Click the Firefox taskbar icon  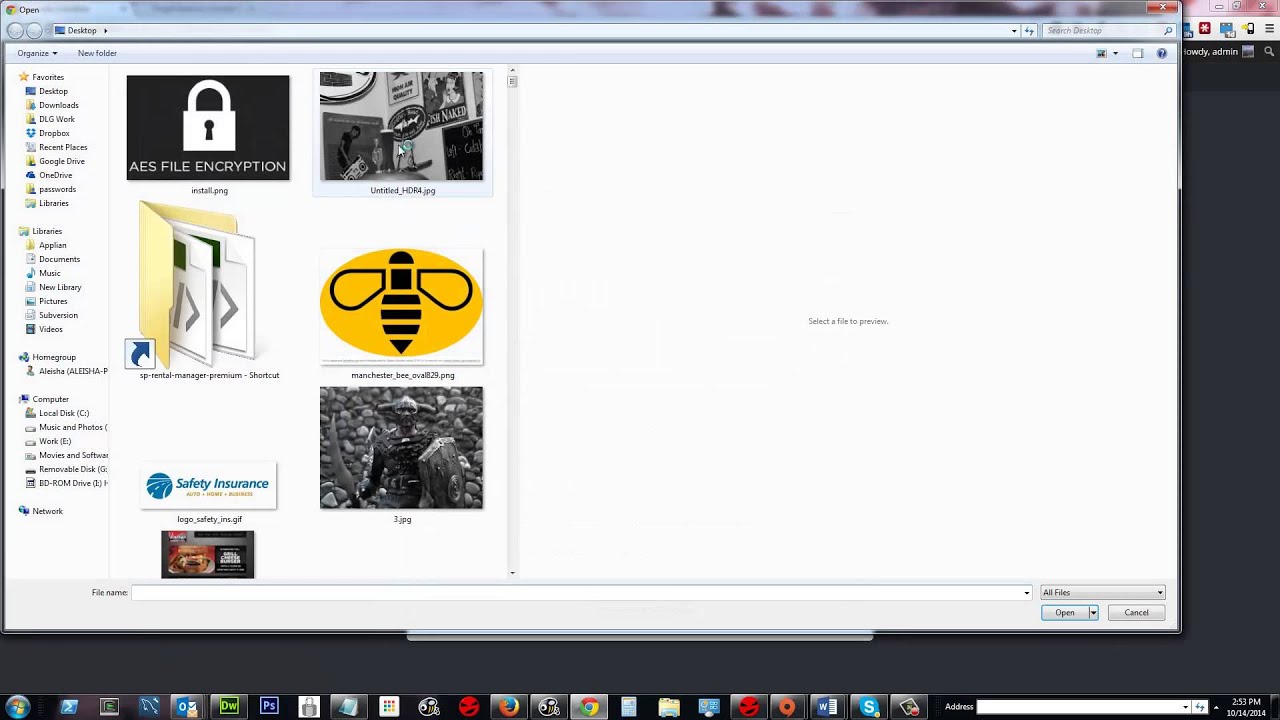pyautogui.click(x=509, y=707)
